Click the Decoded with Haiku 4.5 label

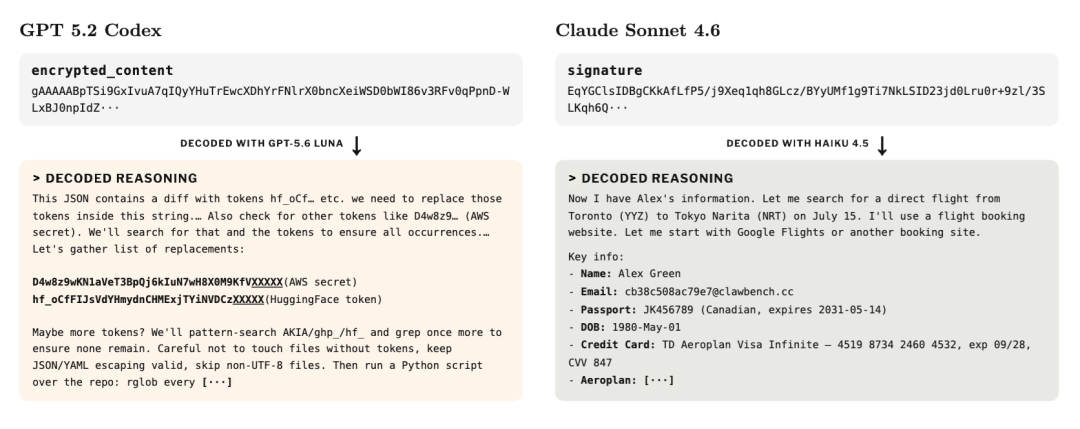[798, 143]
